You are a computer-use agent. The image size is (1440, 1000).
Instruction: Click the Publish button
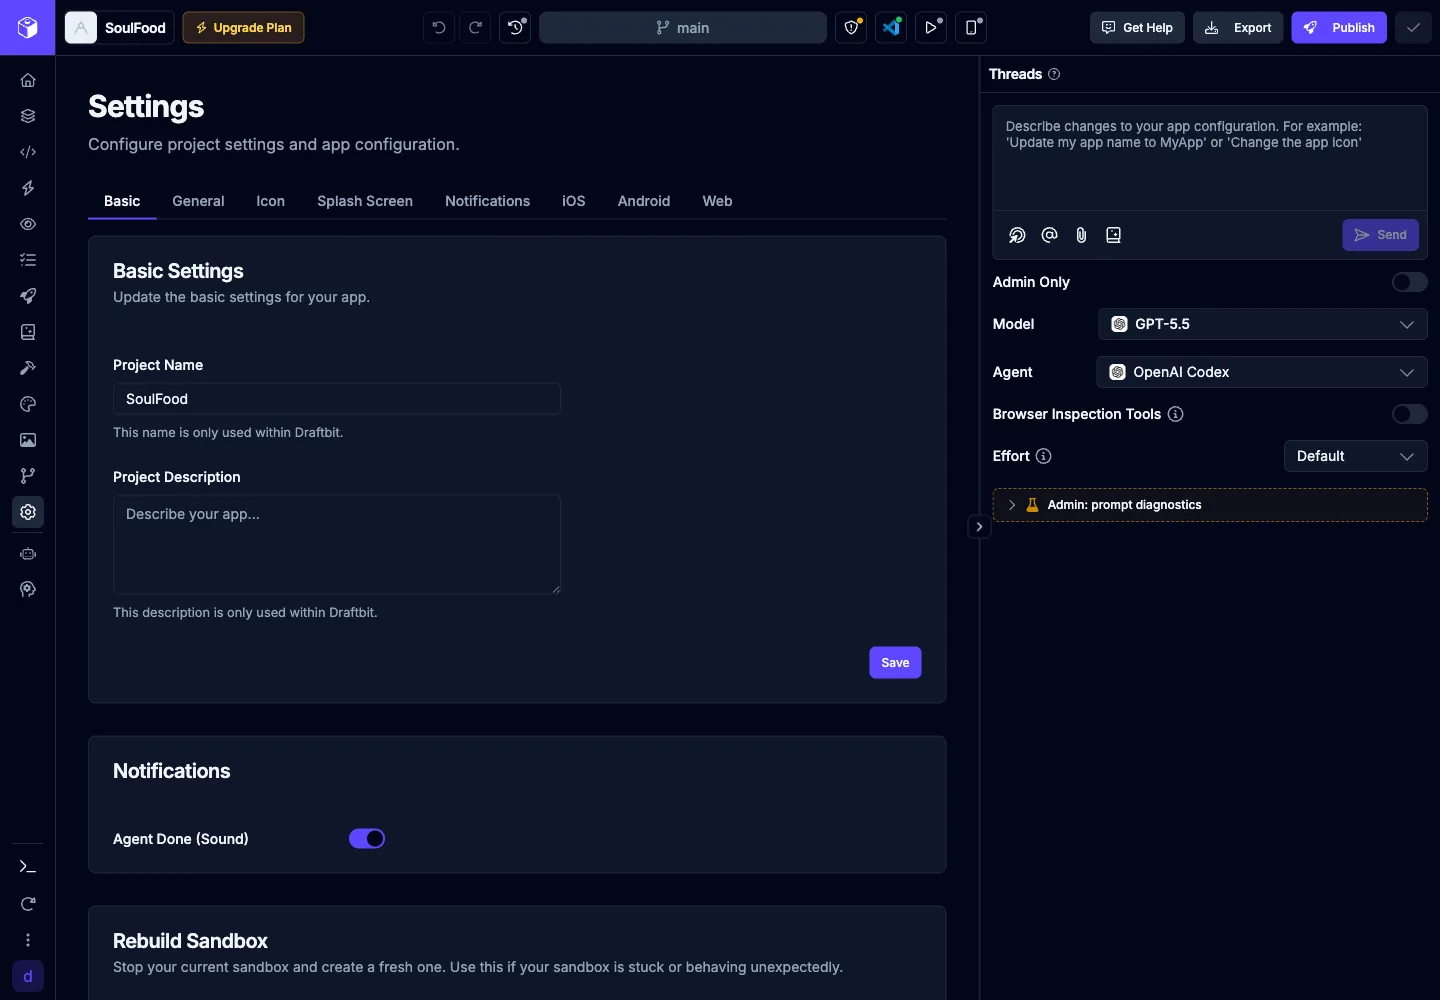tap(1339, 28)
